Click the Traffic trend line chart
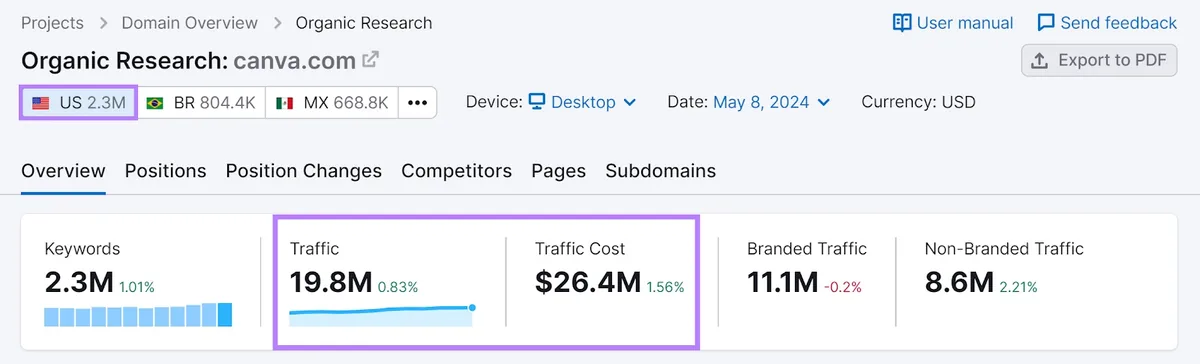Viewport: 1200px width, 364px height. coord(382,315)
